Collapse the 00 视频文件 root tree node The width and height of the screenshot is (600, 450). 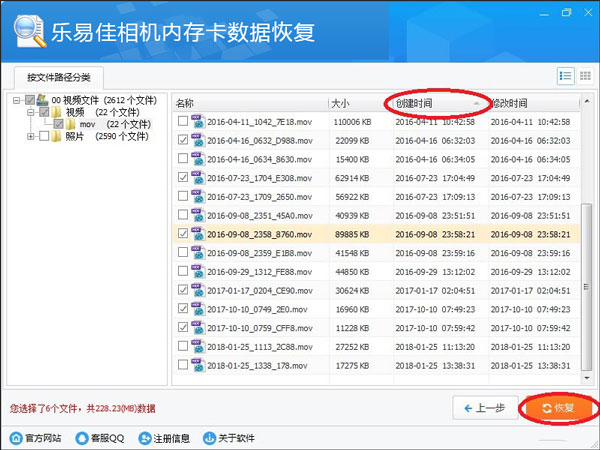coord(16,100)
